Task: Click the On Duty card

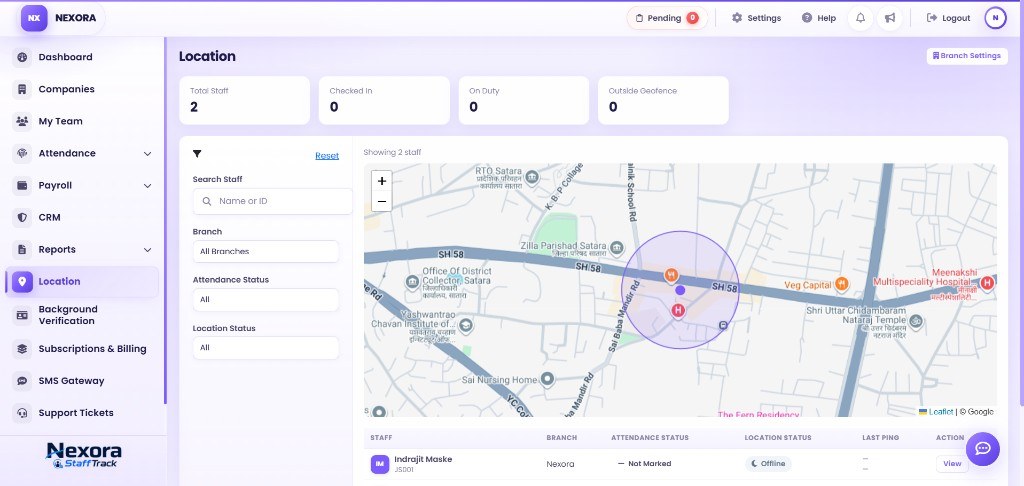Action: pos(524,100)
